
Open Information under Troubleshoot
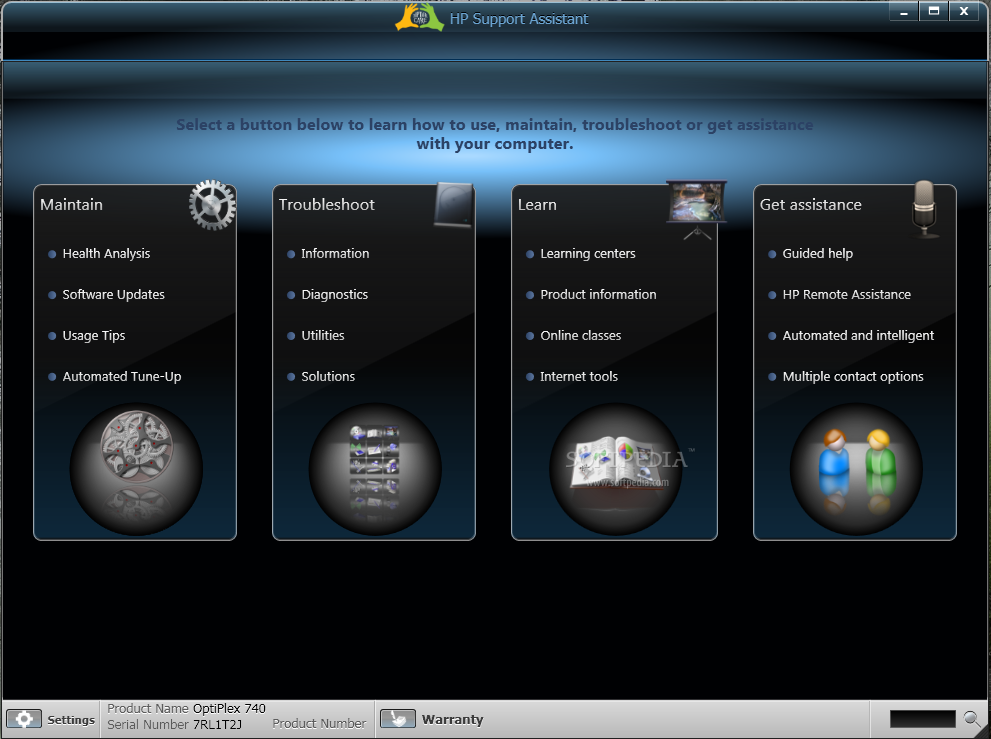(x=335, y=253)
